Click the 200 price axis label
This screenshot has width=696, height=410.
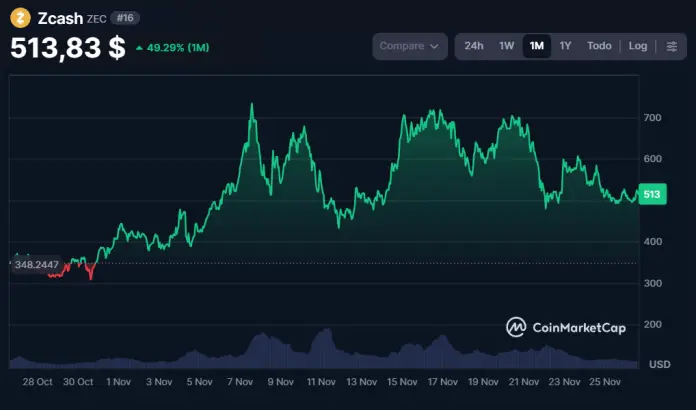pyautogui.click(x=652, y=324)
